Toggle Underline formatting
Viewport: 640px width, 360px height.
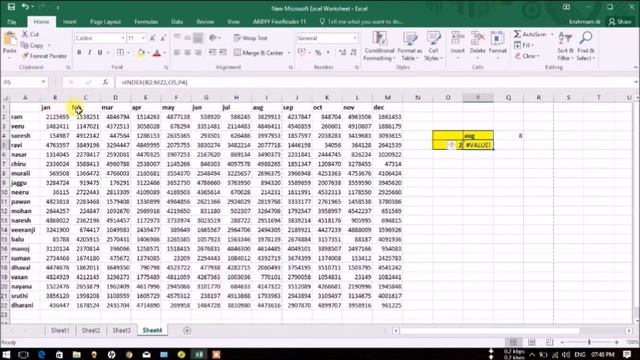[100, 53]
